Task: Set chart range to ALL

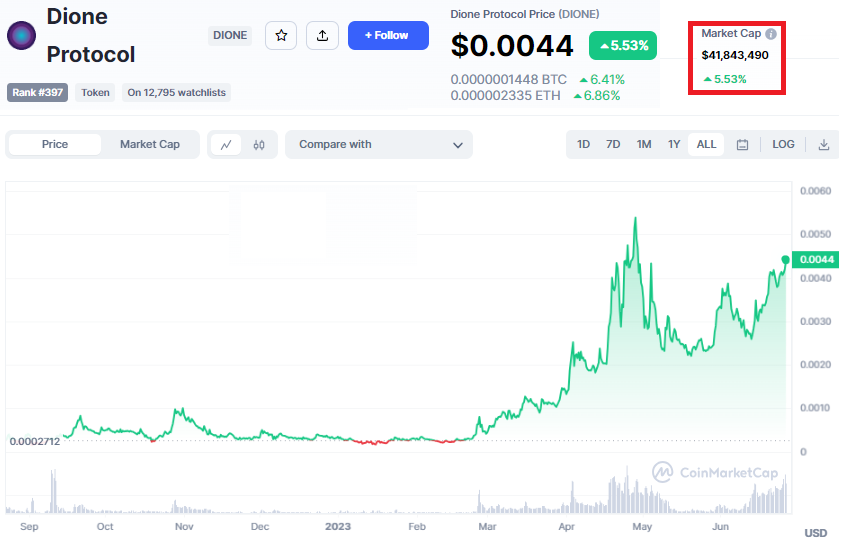Action: click(706, 145)
